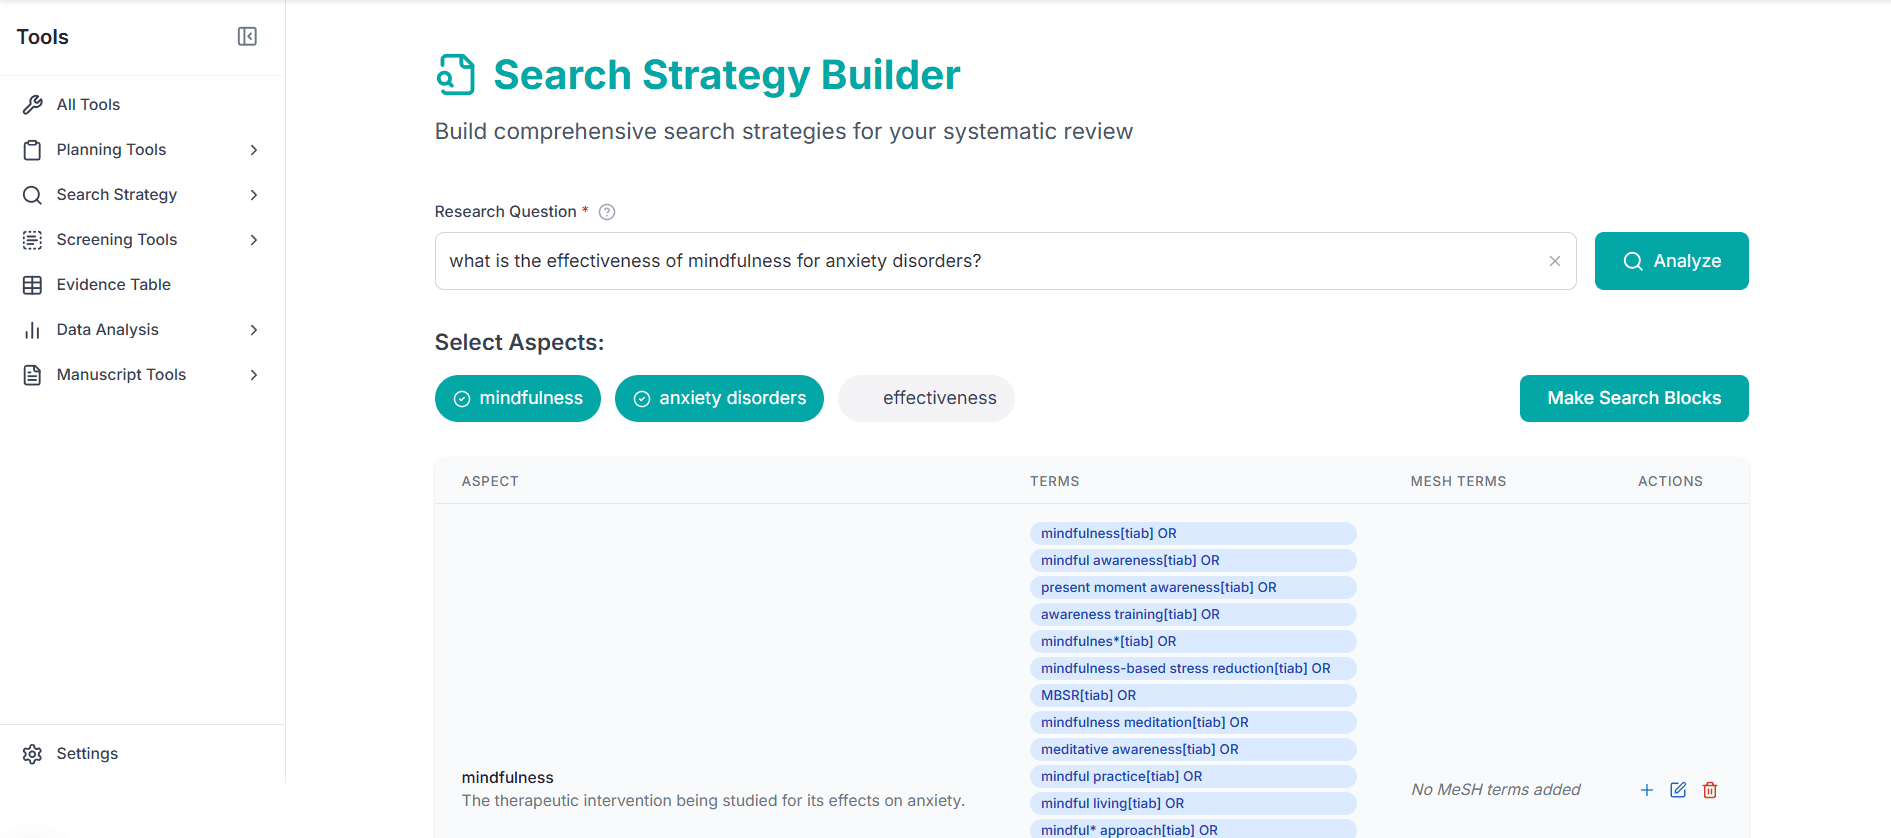Enable the effectiveness aspect chip
Image resolution: width=1891 pixels, height=838 pixels.
(x=926, y=398)
